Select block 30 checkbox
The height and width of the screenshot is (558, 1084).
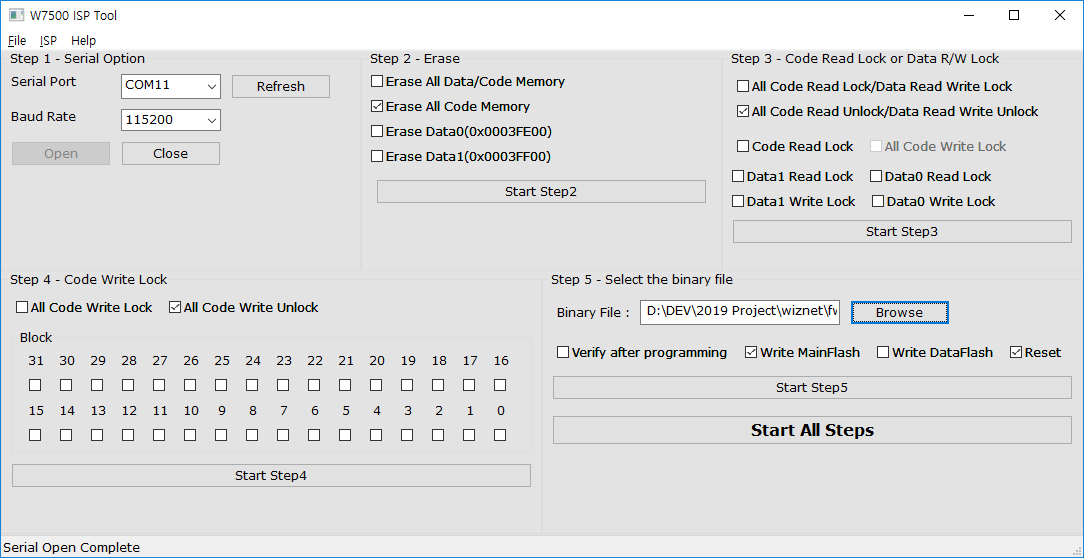click(66, 385)
